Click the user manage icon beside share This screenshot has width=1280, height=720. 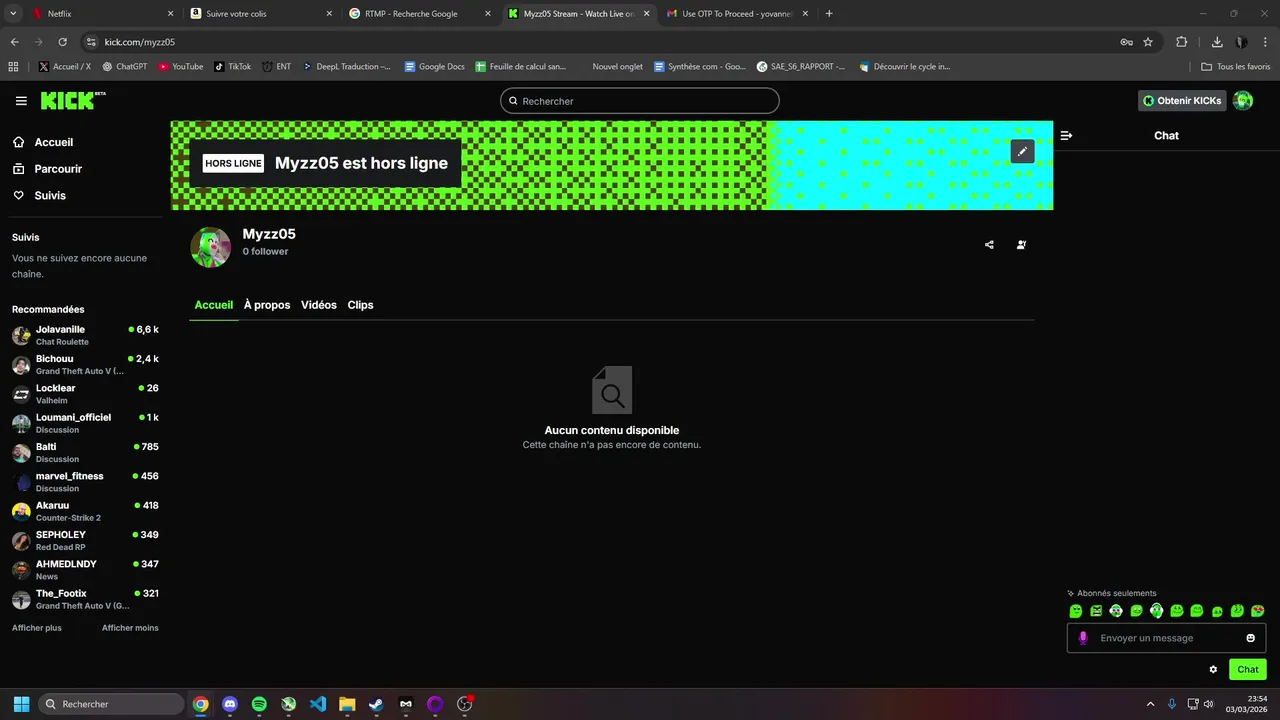point(1021,244)
